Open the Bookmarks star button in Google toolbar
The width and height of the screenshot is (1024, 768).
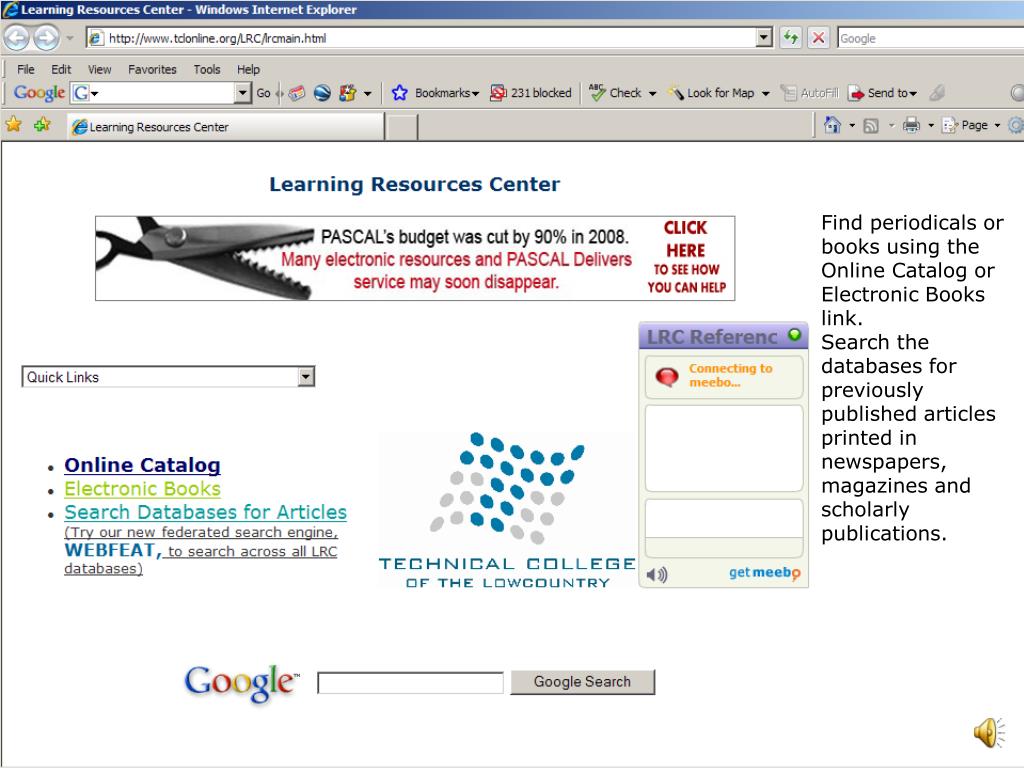(400, 93)
